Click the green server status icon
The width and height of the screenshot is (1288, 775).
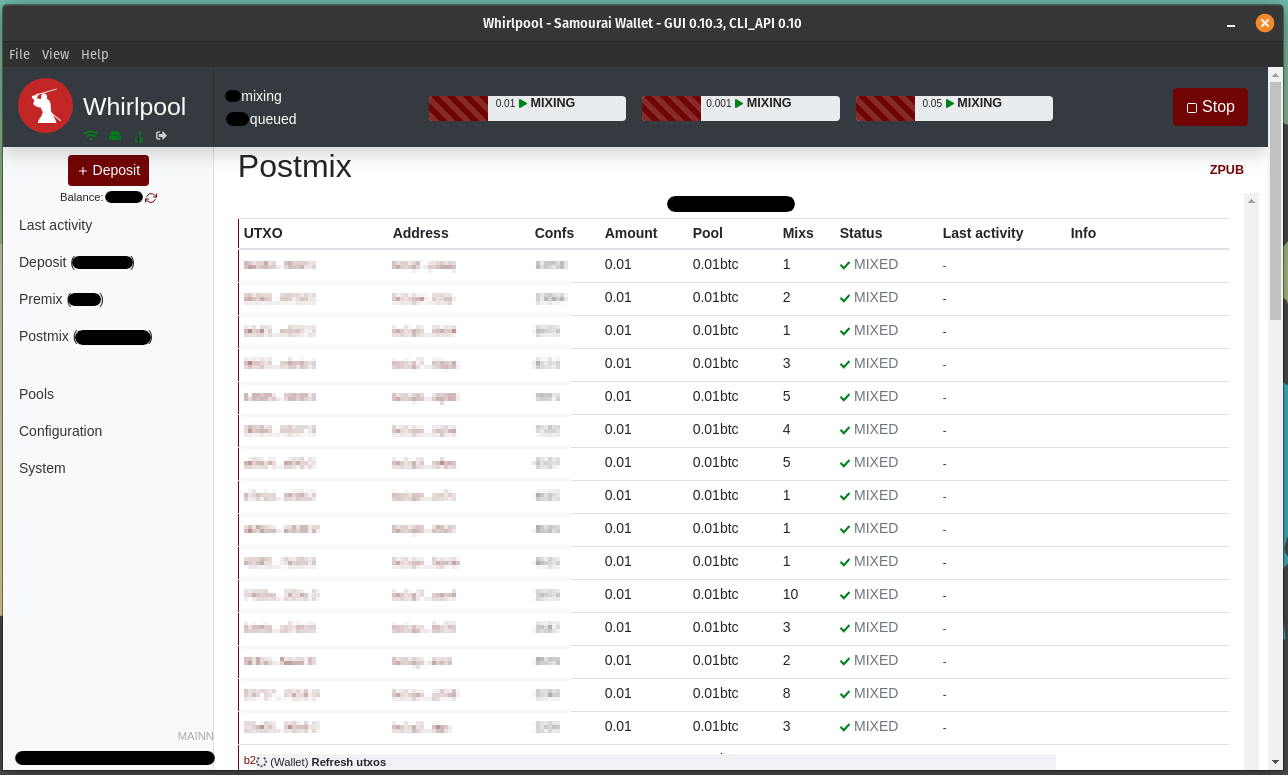tap(115, 136)
